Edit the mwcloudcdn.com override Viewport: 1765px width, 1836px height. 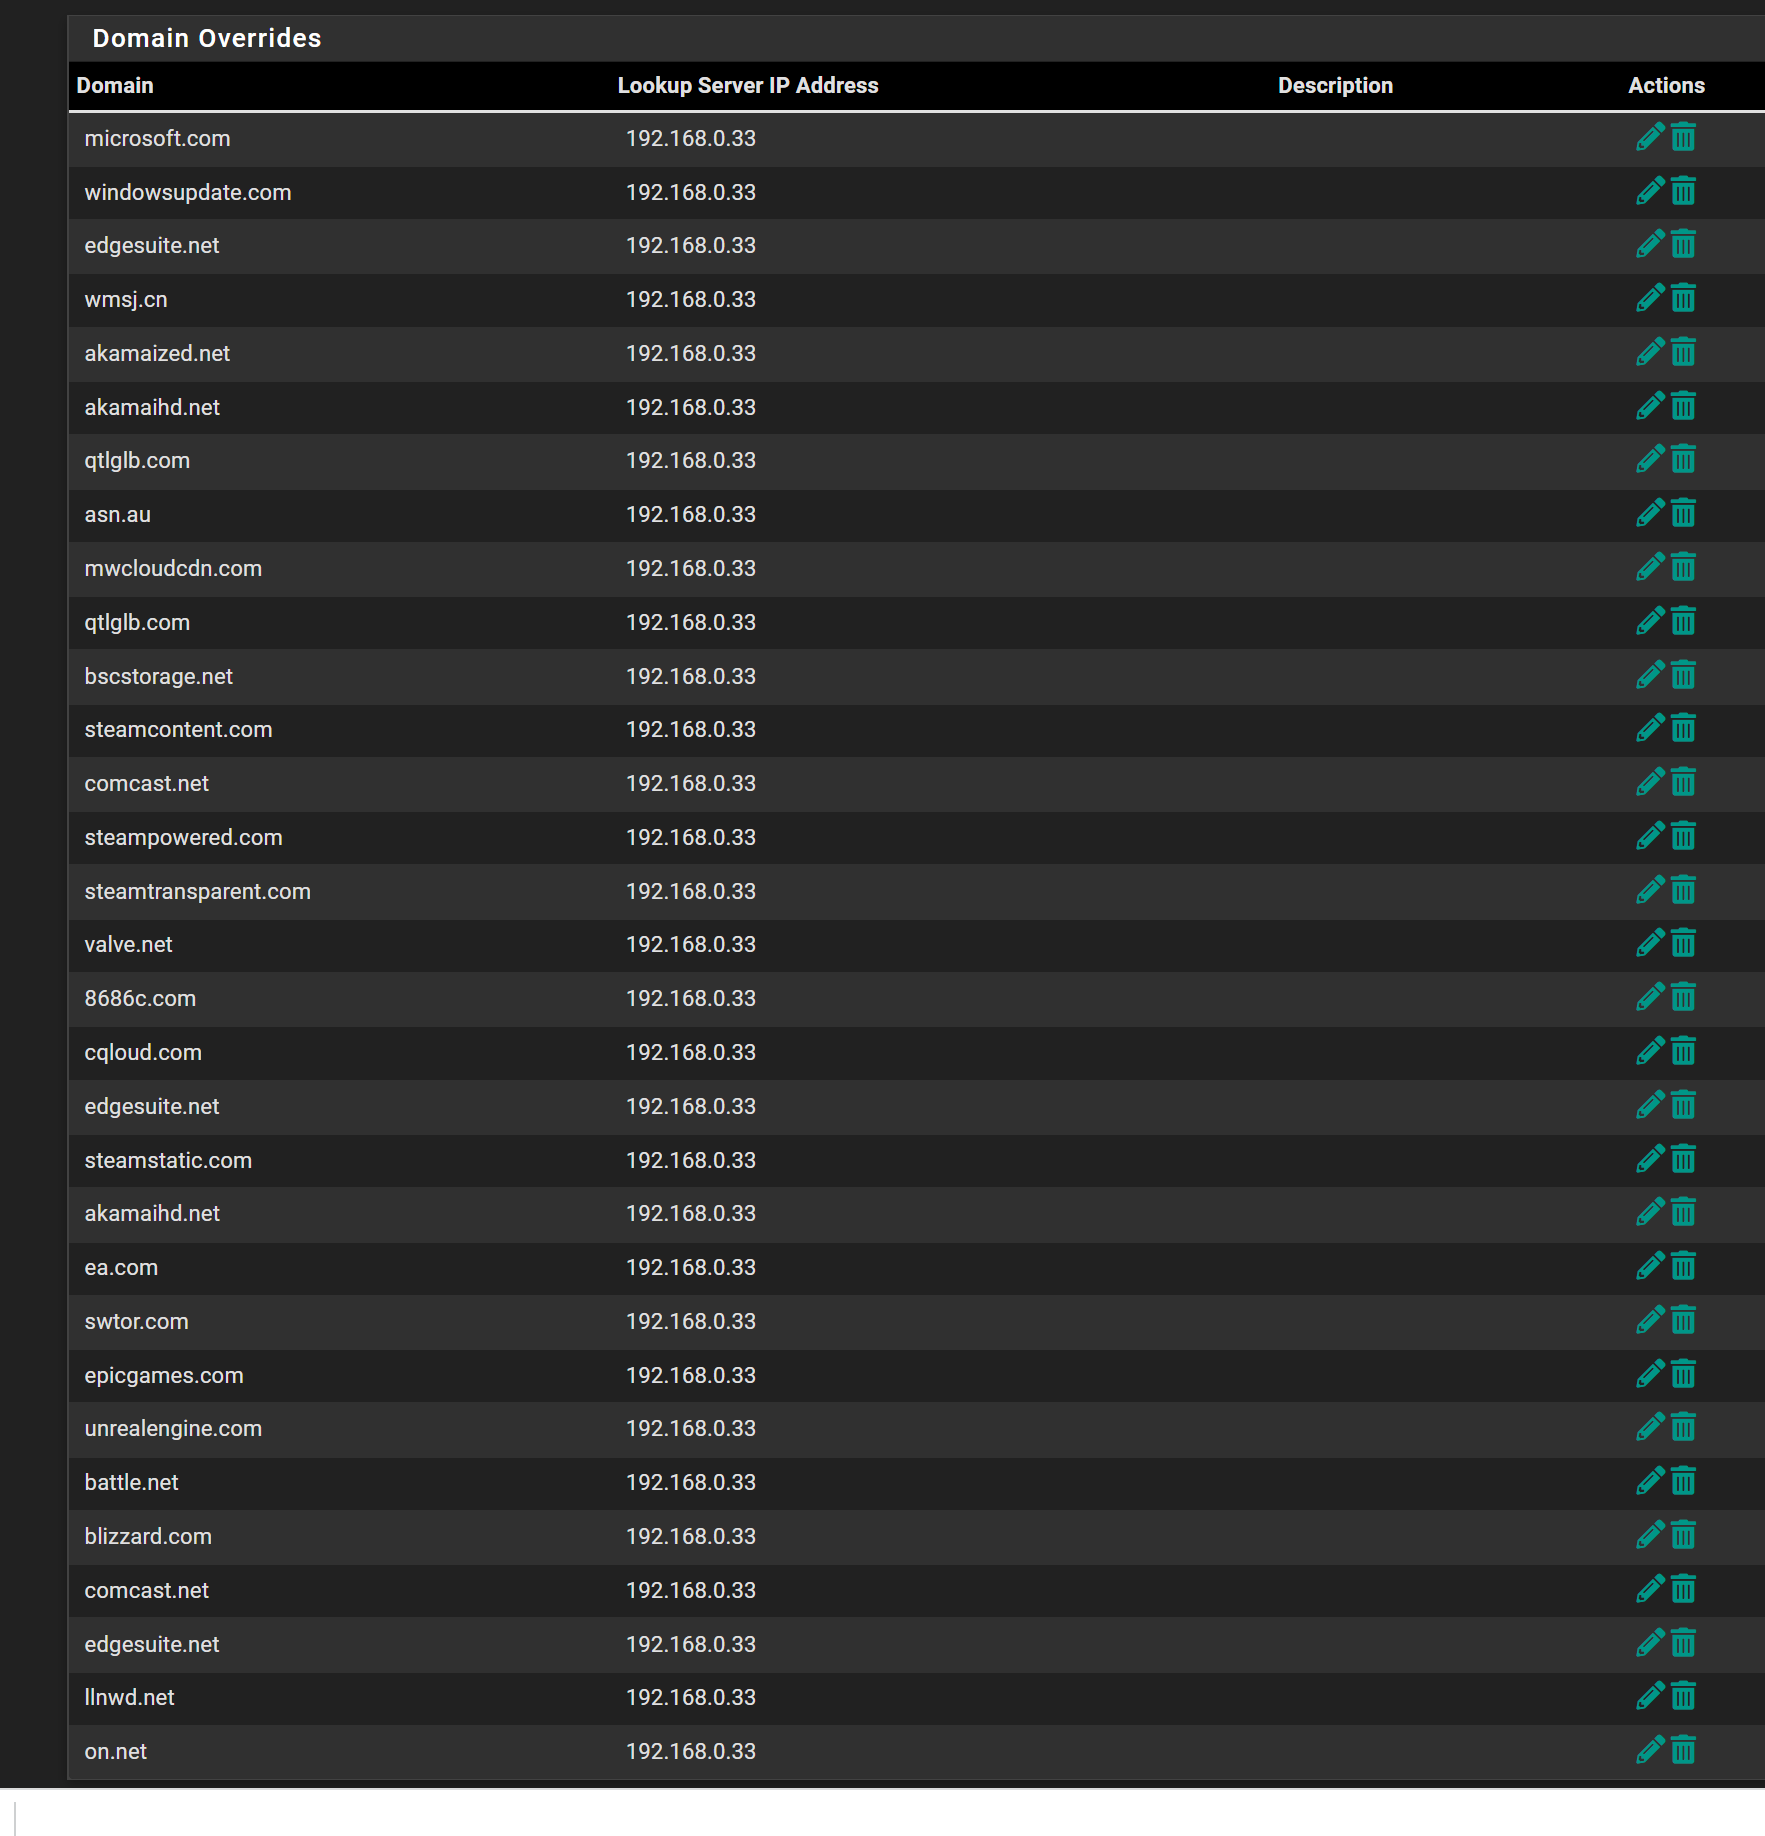click(1650, 567)
